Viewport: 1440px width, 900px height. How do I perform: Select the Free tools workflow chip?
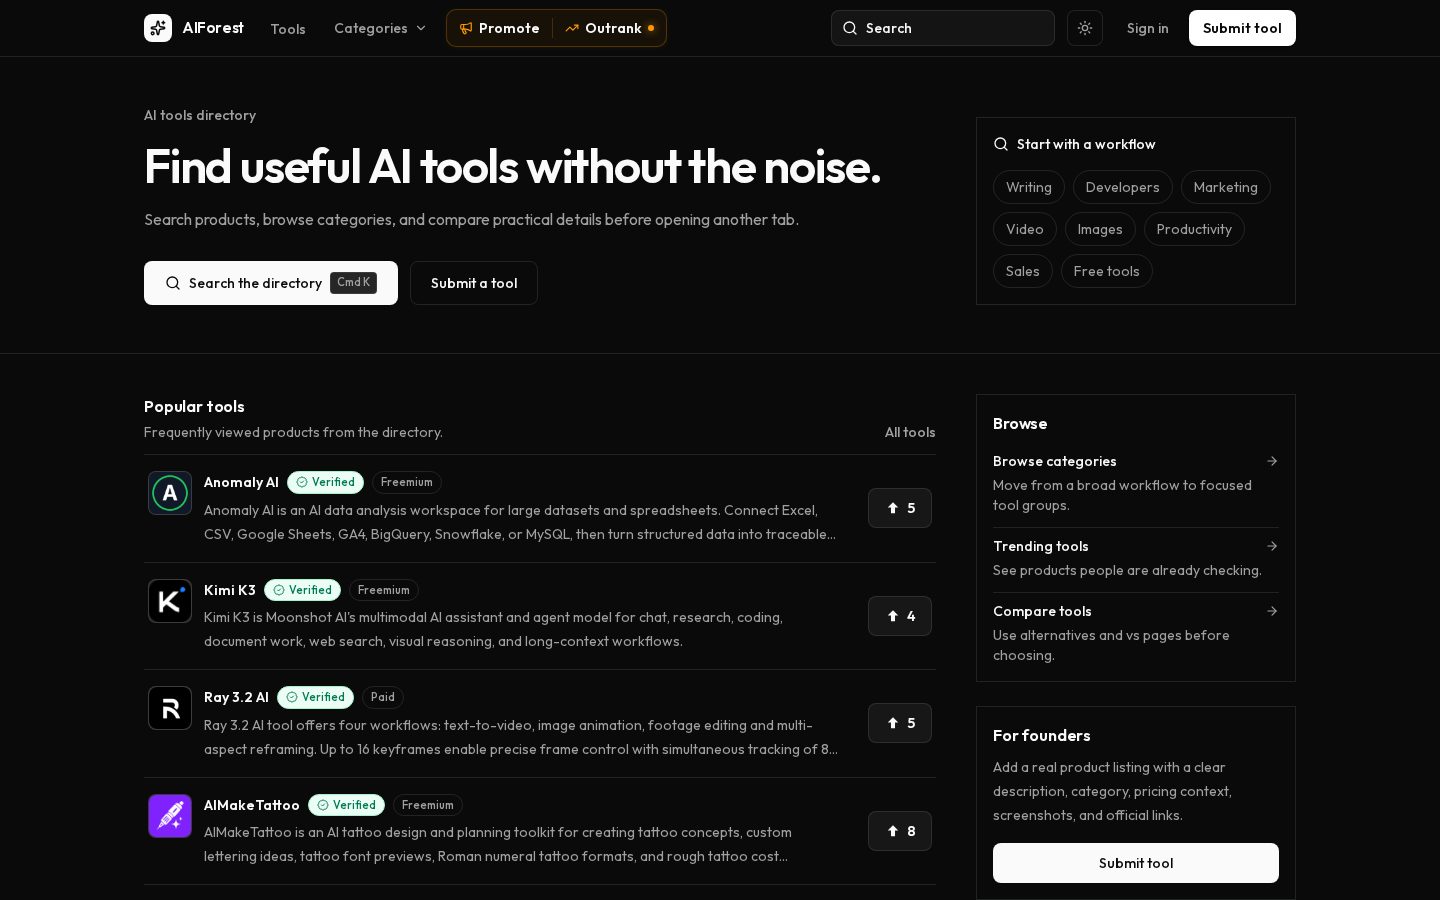(x=1107, y=271)
